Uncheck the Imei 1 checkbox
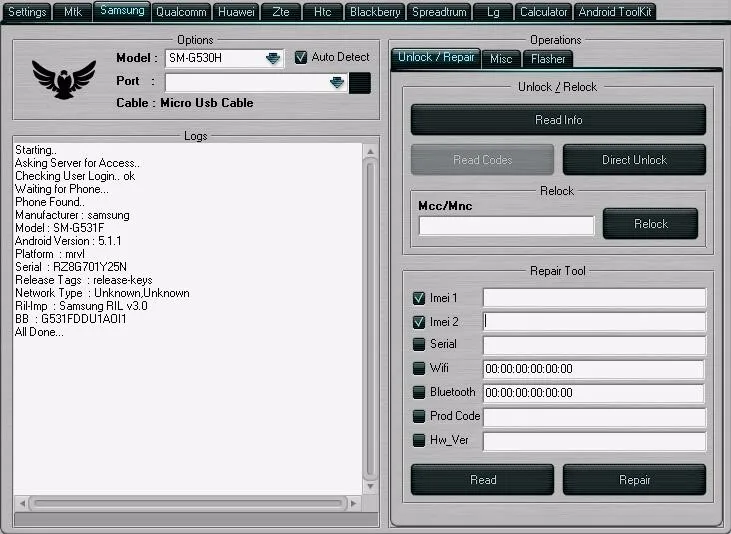The width and height of the screenshot is (731, 534). pyautogui.click(x=419, y=298)
